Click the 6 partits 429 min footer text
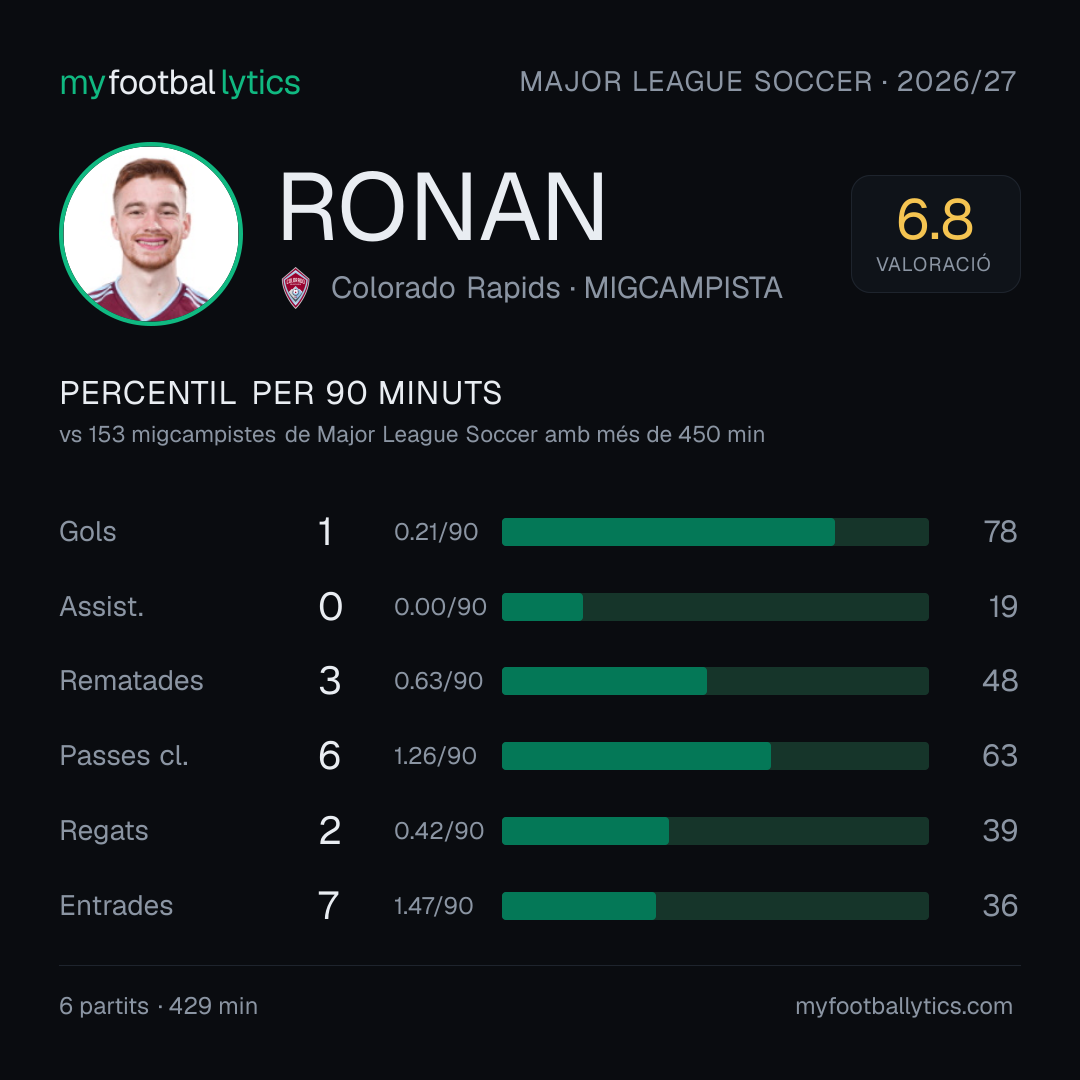 pos(158,1006)
